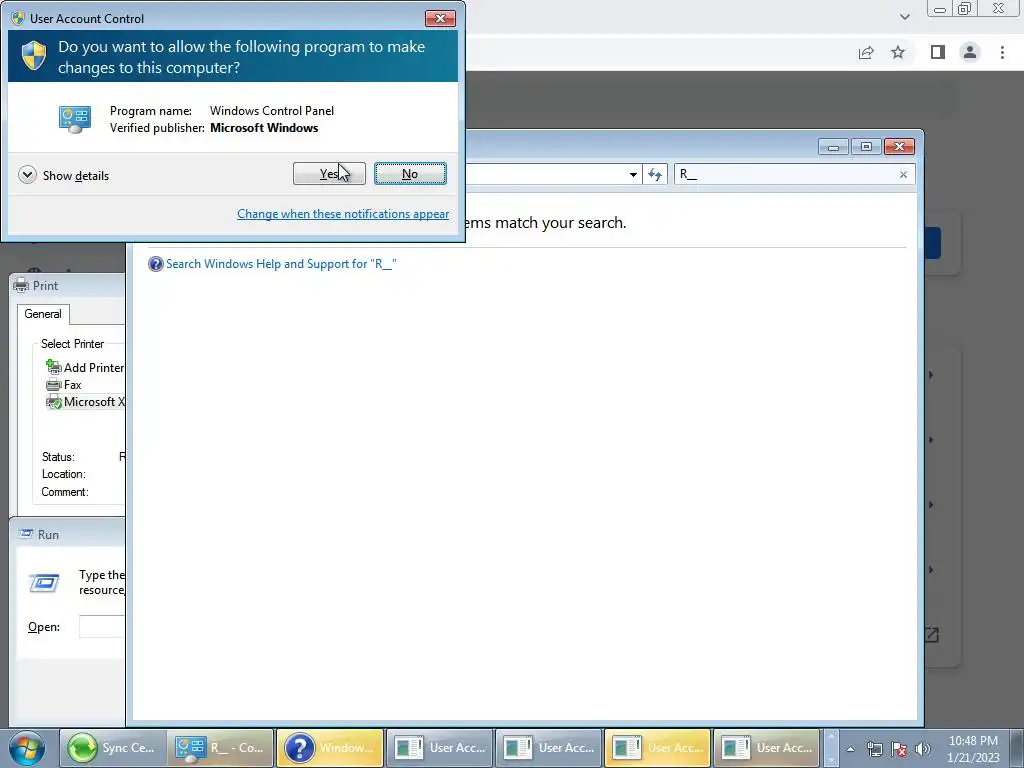This screenshot has height=768, width=1024.
Task: Switch to the first User Account taskbar button
Action: pos(438,748)
